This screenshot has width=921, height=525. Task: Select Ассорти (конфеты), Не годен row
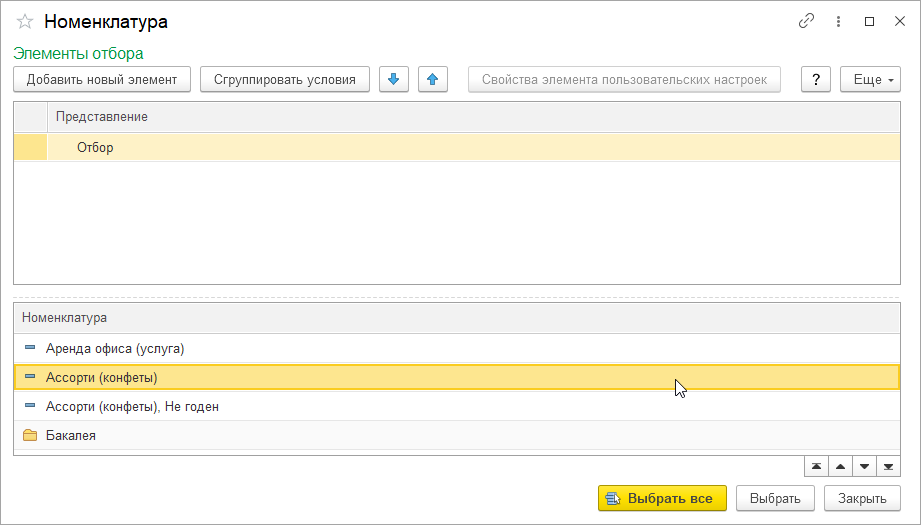click(132, 406)
